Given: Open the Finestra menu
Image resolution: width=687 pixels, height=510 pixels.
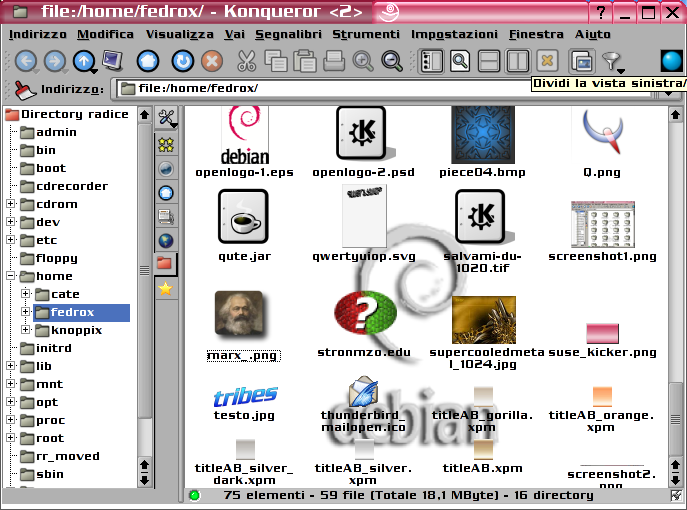Looking at the screenshot, I should [536, 34].
